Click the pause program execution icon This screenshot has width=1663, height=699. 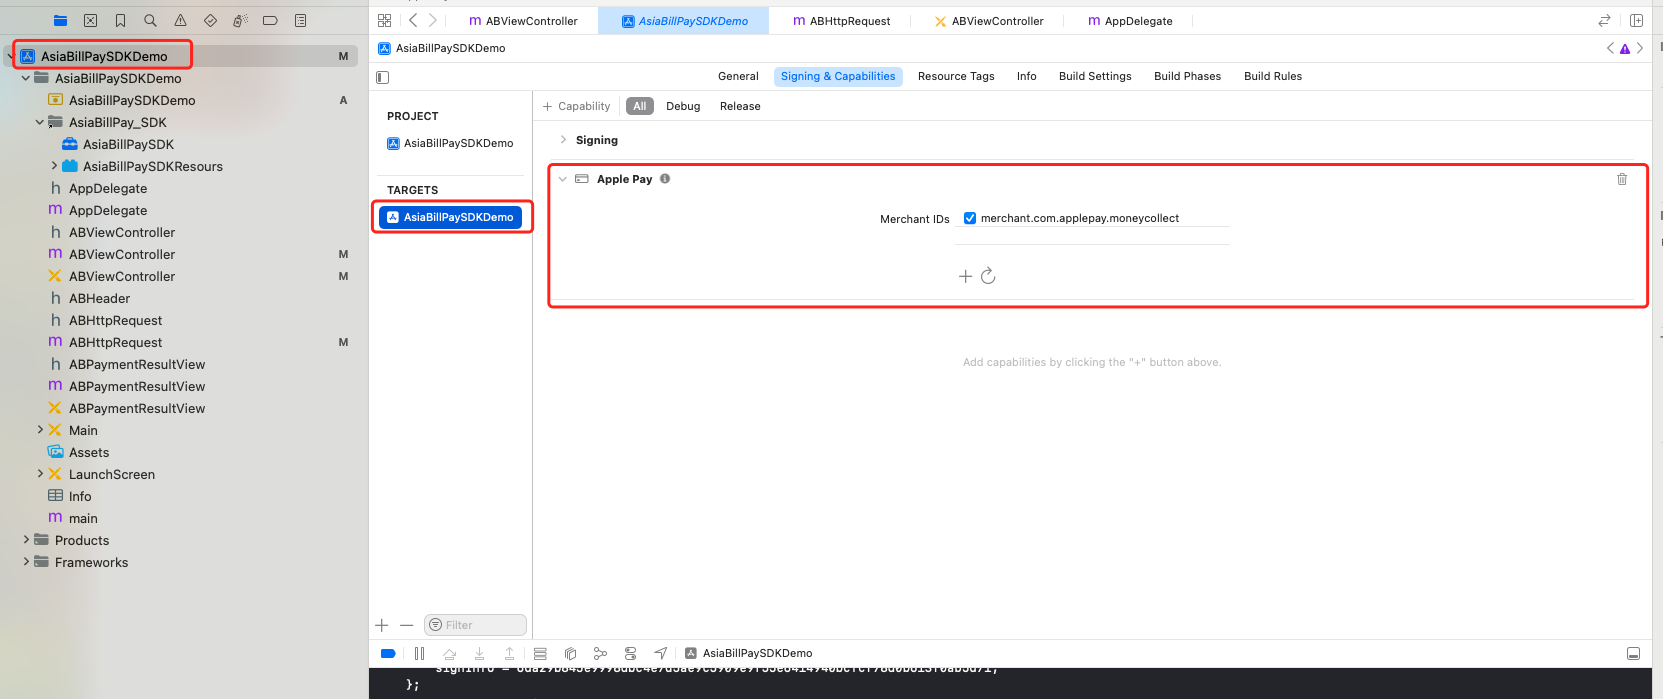tap(419, 653)
